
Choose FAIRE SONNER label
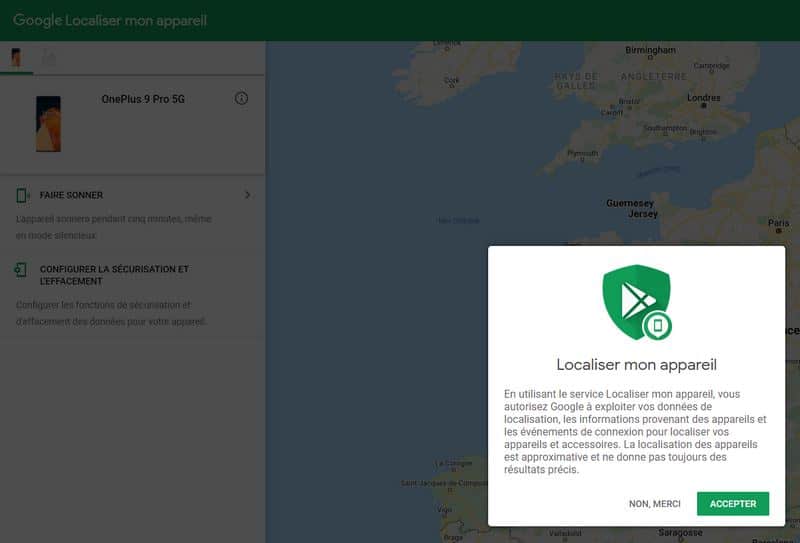tap(71, 195)
